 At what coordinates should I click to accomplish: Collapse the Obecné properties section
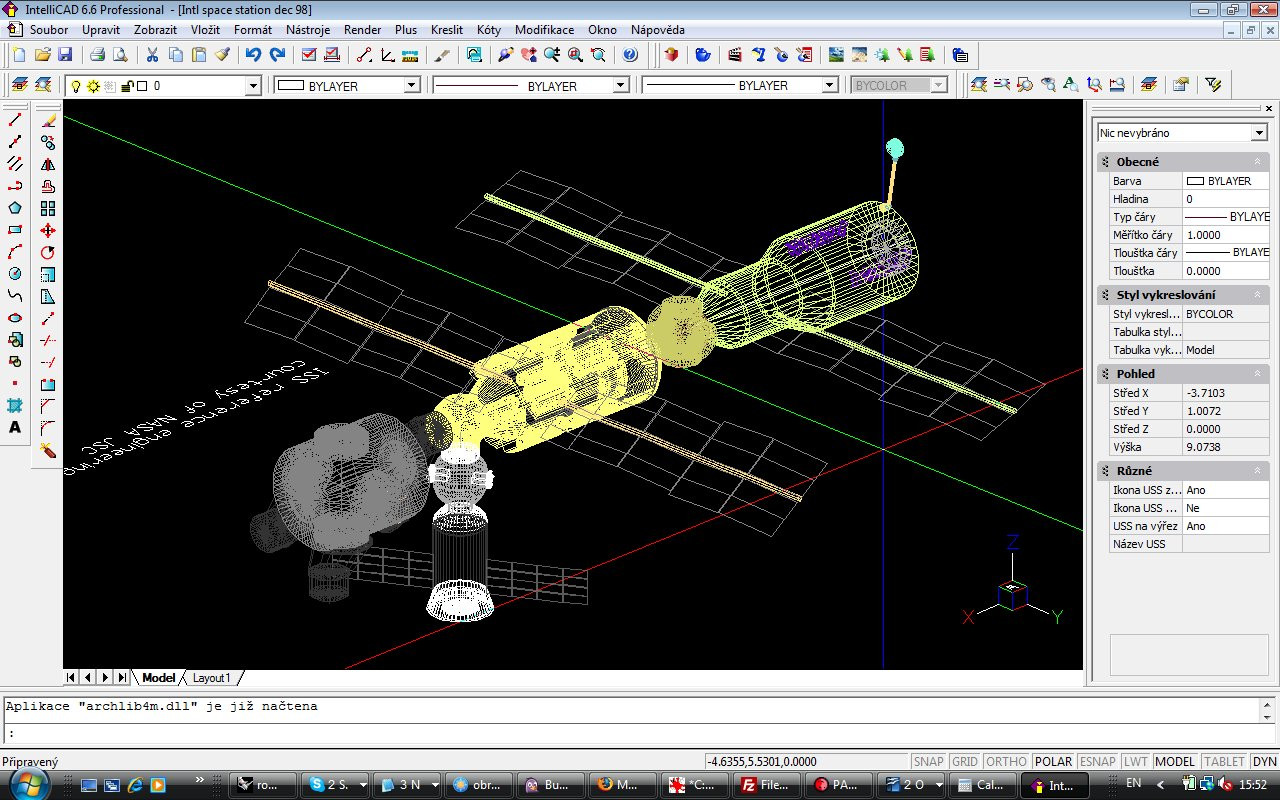[1257, 162]
